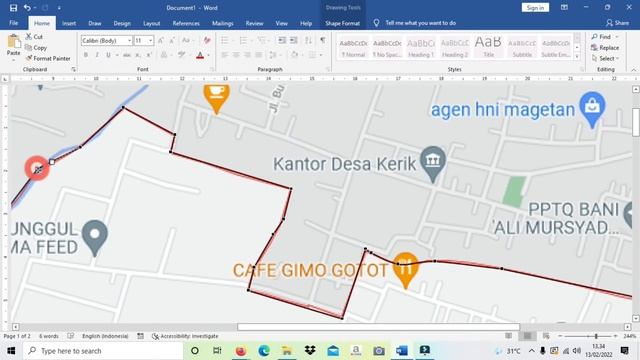The image size is (640, 360).
Task: Click the Find button
Action: pyautogui.click(x=601, y=37)
